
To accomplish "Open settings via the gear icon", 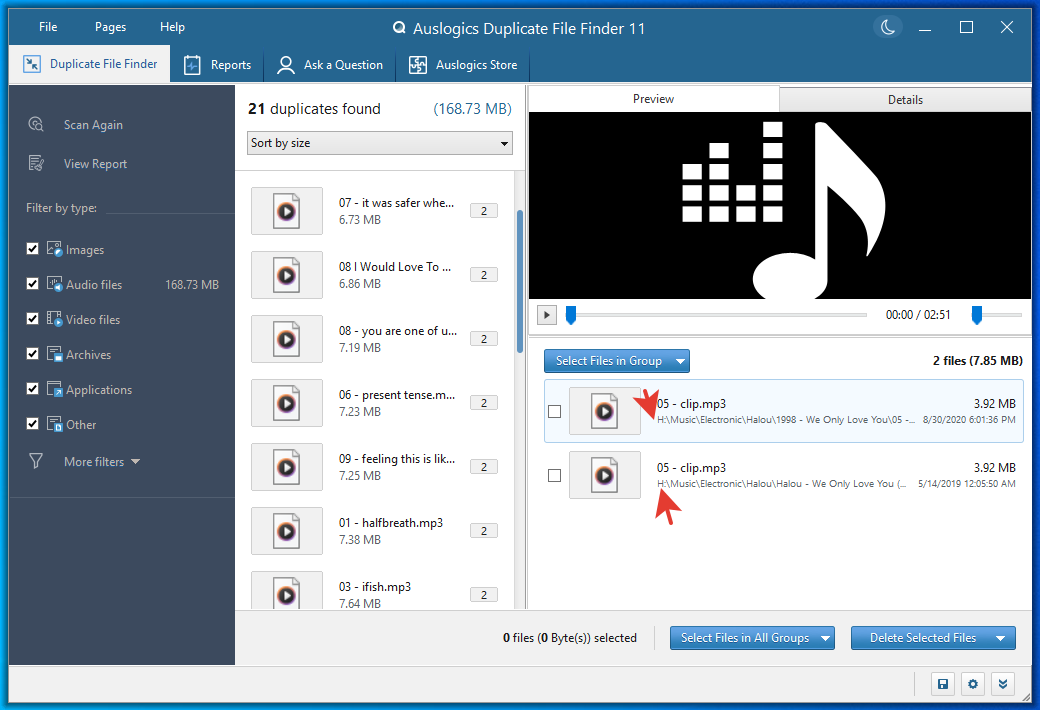I will (973, 684).
